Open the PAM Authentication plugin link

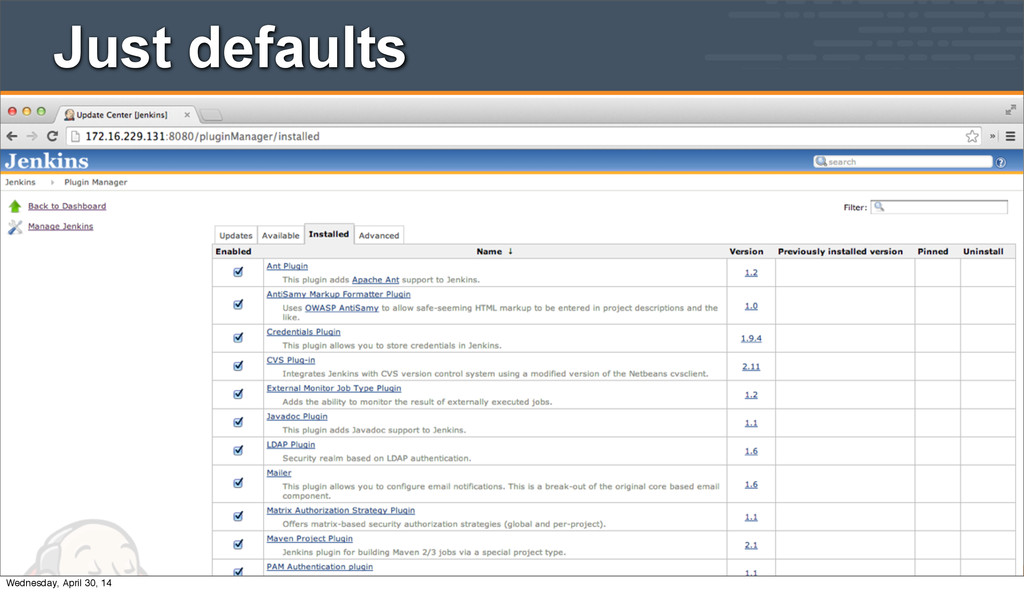tap(319, 567)
